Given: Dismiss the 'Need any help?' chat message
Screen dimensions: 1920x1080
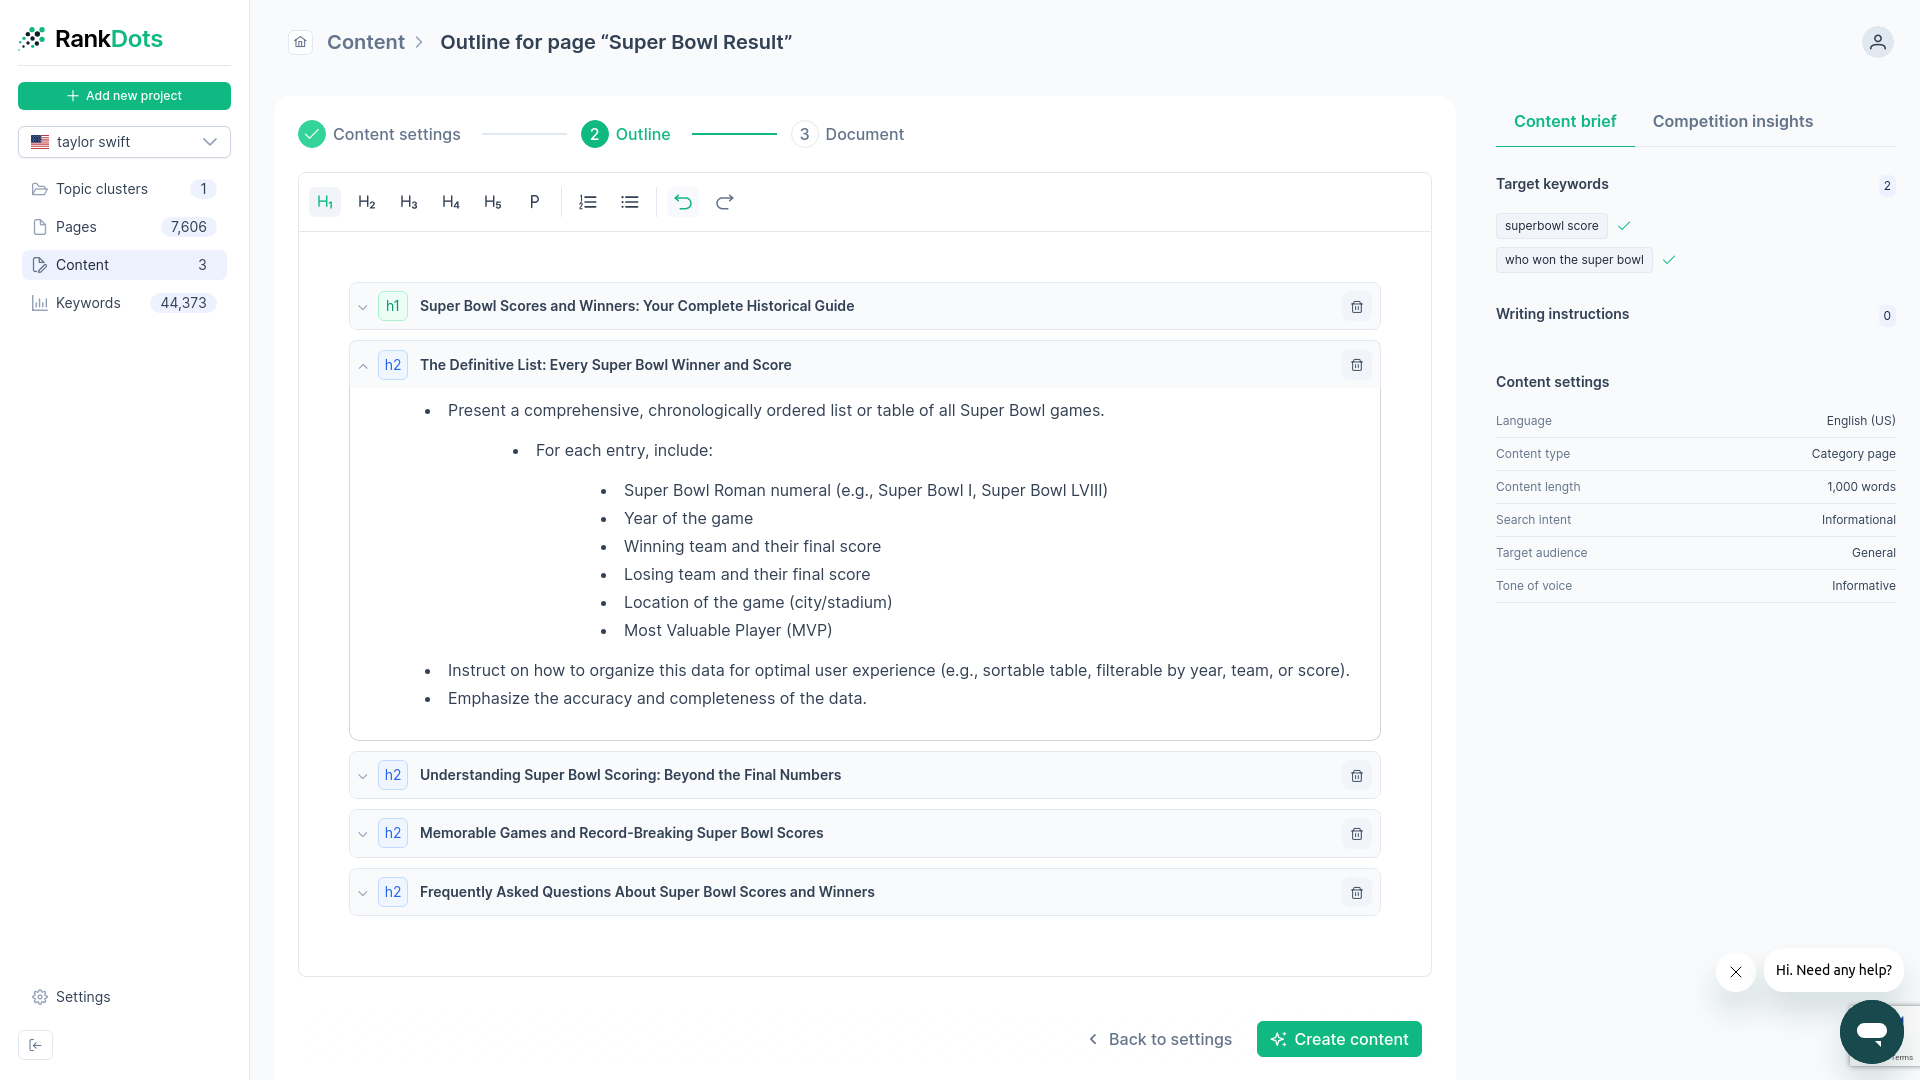Looking at the screenshot, I should [1736, 971].
